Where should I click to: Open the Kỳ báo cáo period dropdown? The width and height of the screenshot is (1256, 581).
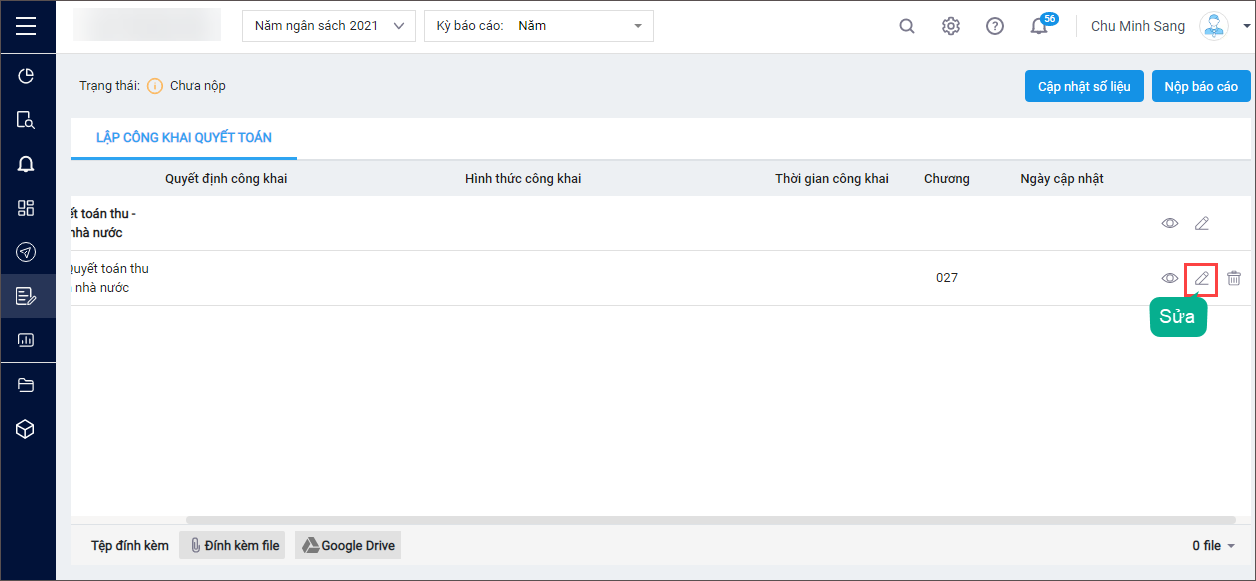[x=539, y=26]
